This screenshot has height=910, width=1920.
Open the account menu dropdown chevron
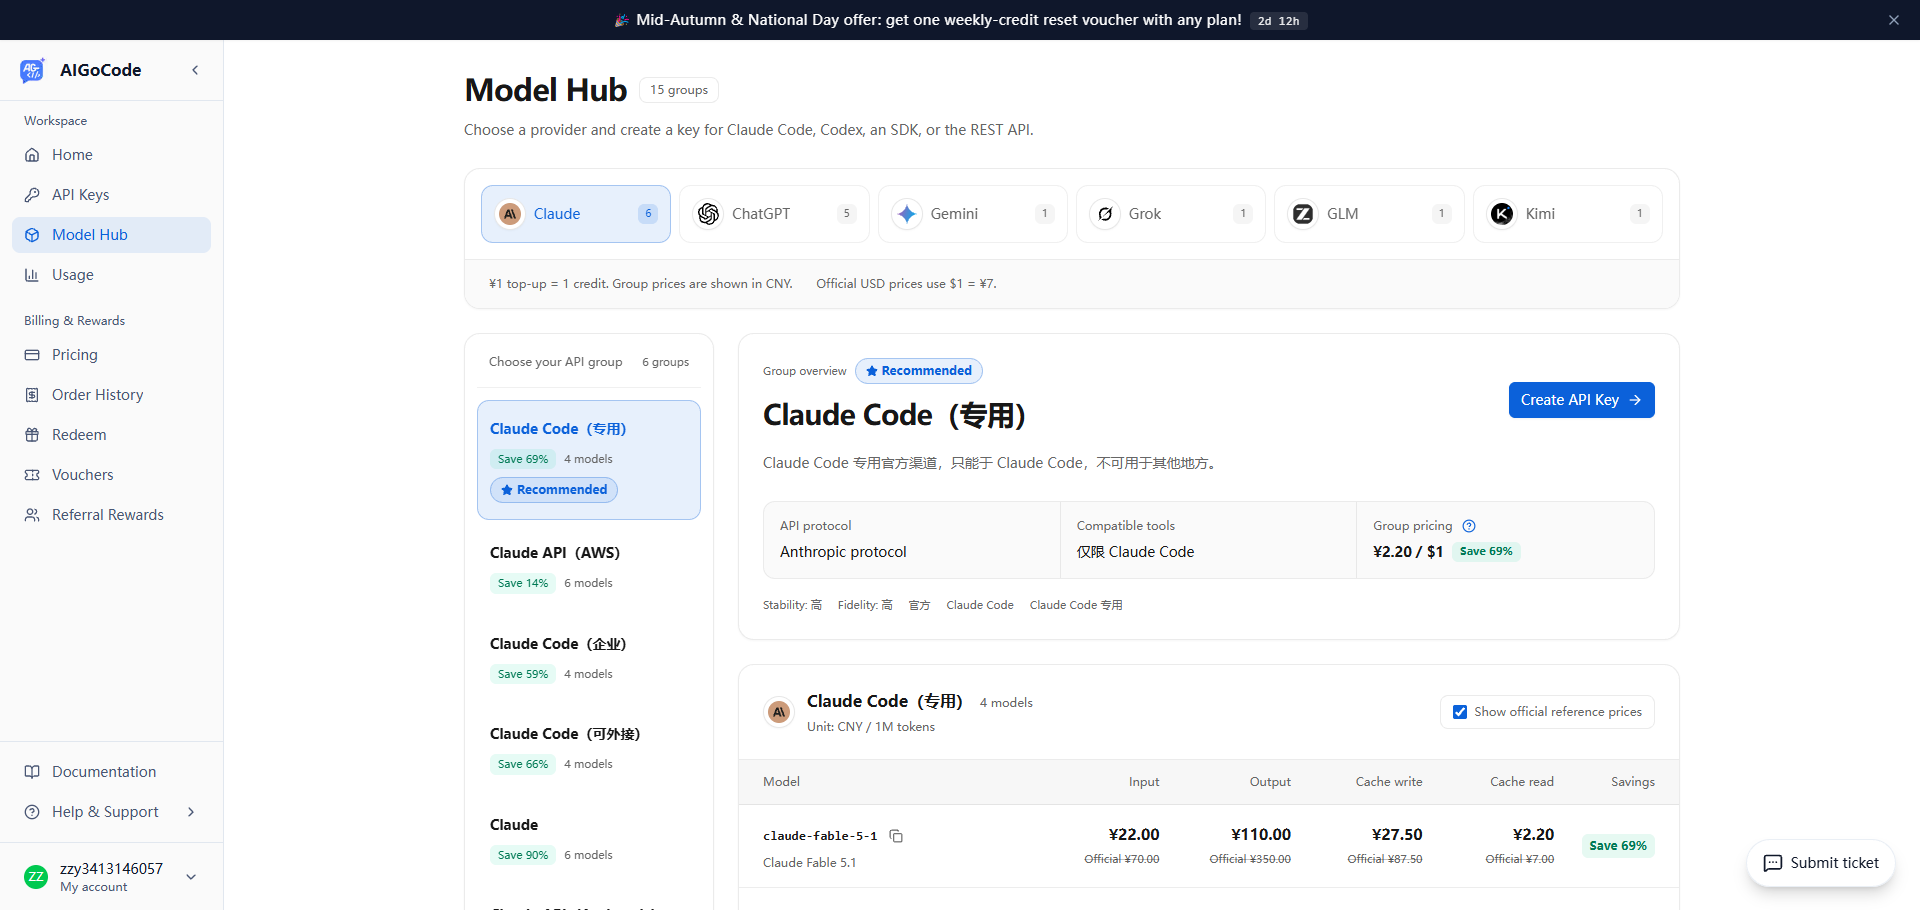click(x=191, y=877)
